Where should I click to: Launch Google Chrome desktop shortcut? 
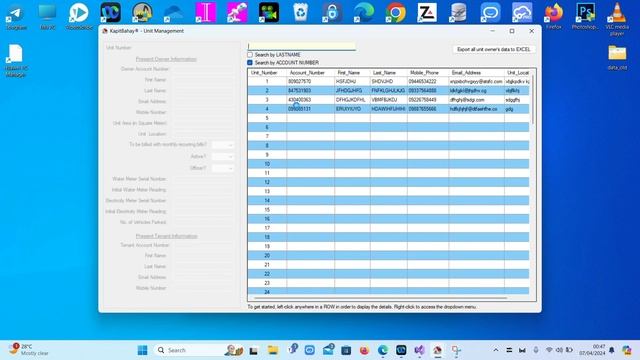click(396, 13)
